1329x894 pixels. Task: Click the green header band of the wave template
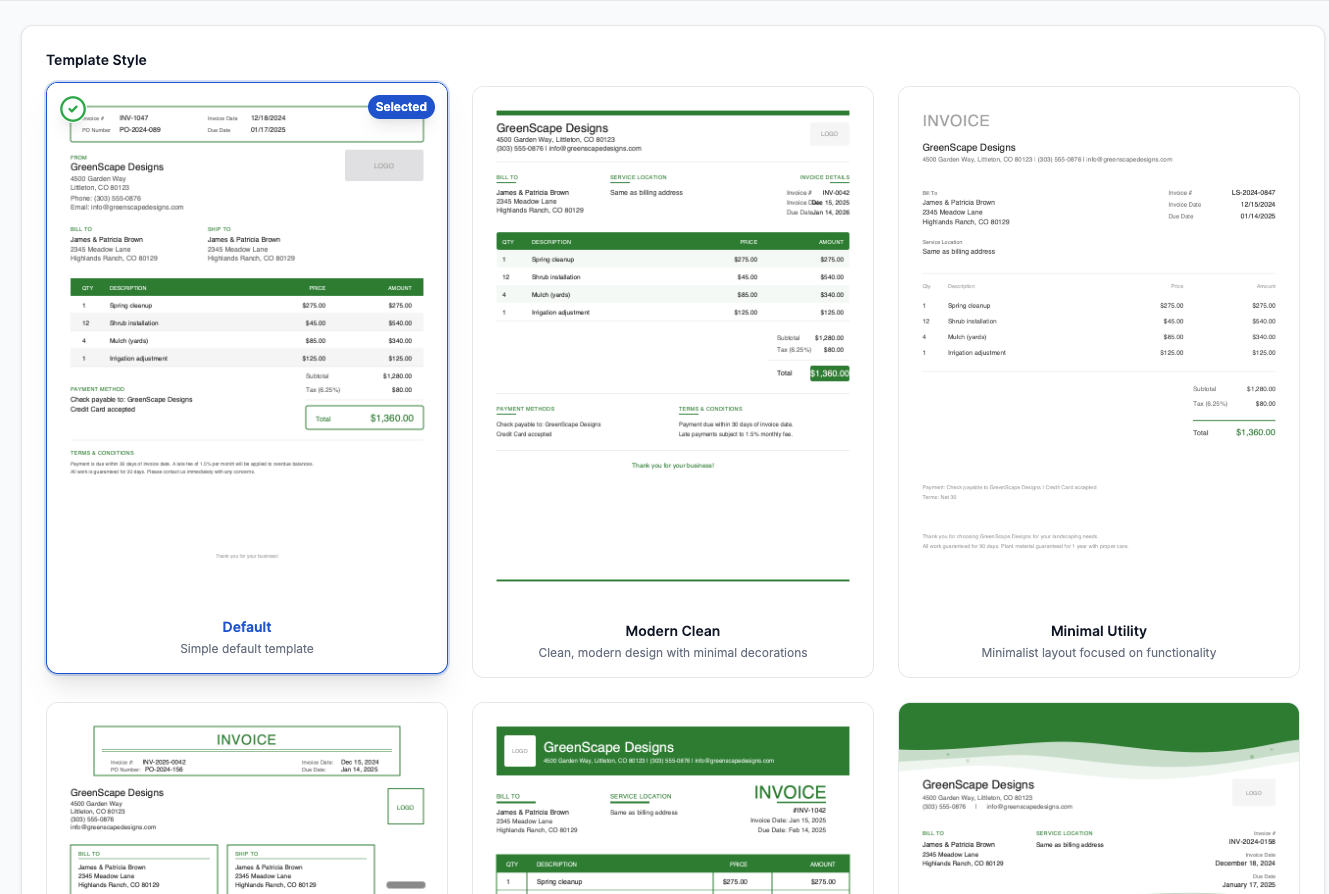[x=1100, y=720]
